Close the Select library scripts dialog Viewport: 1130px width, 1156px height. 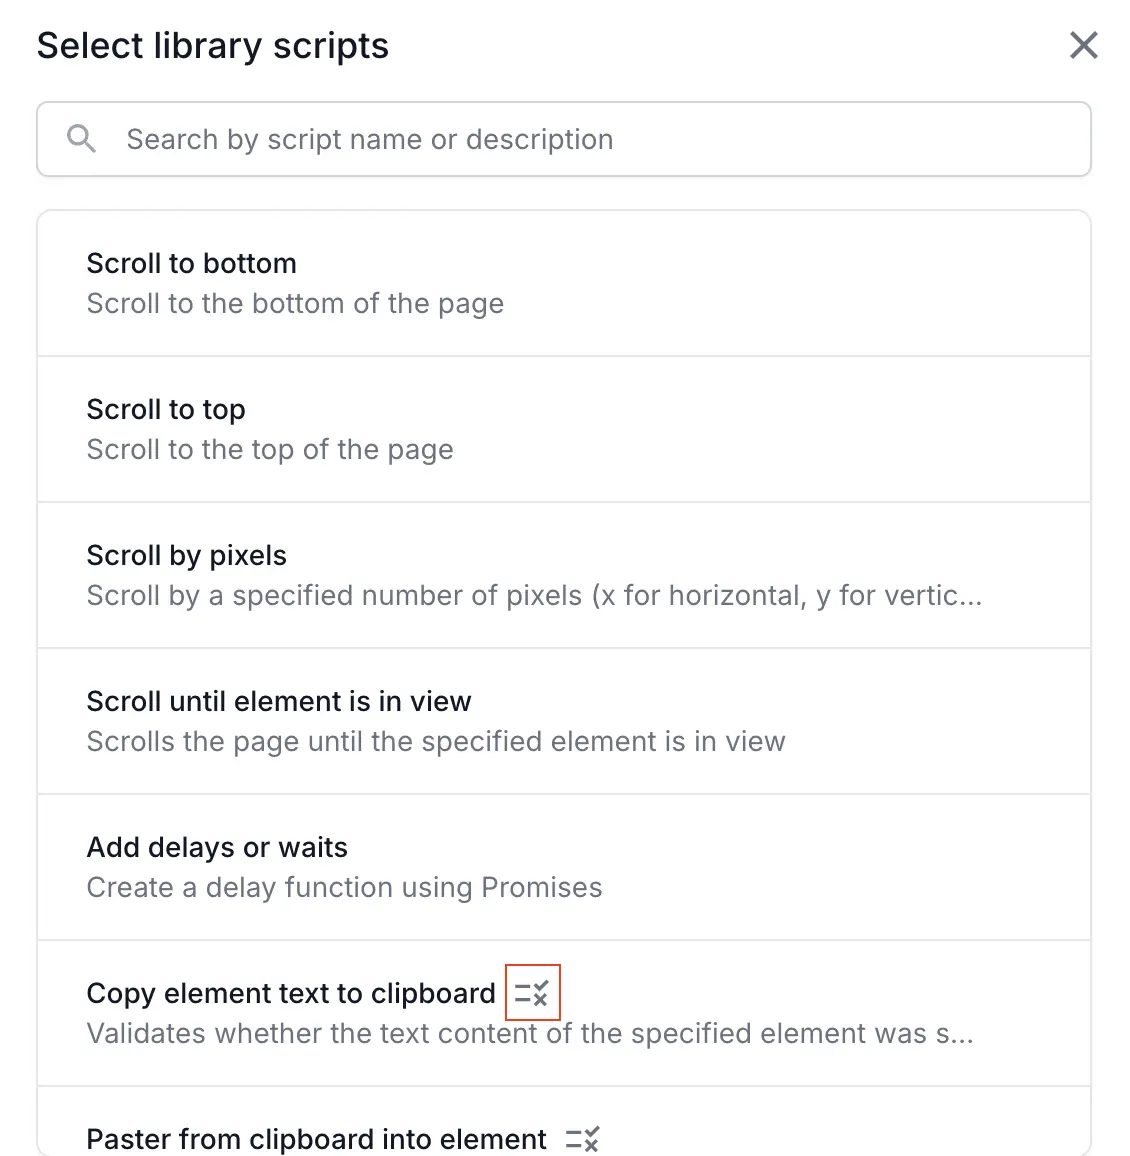coord(1084,45)
